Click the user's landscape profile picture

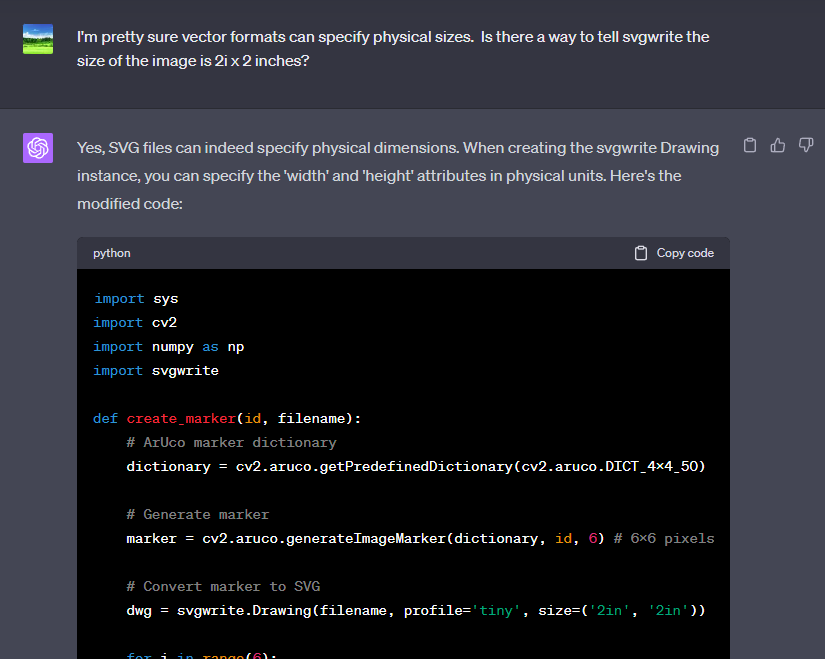click(38, 40)
